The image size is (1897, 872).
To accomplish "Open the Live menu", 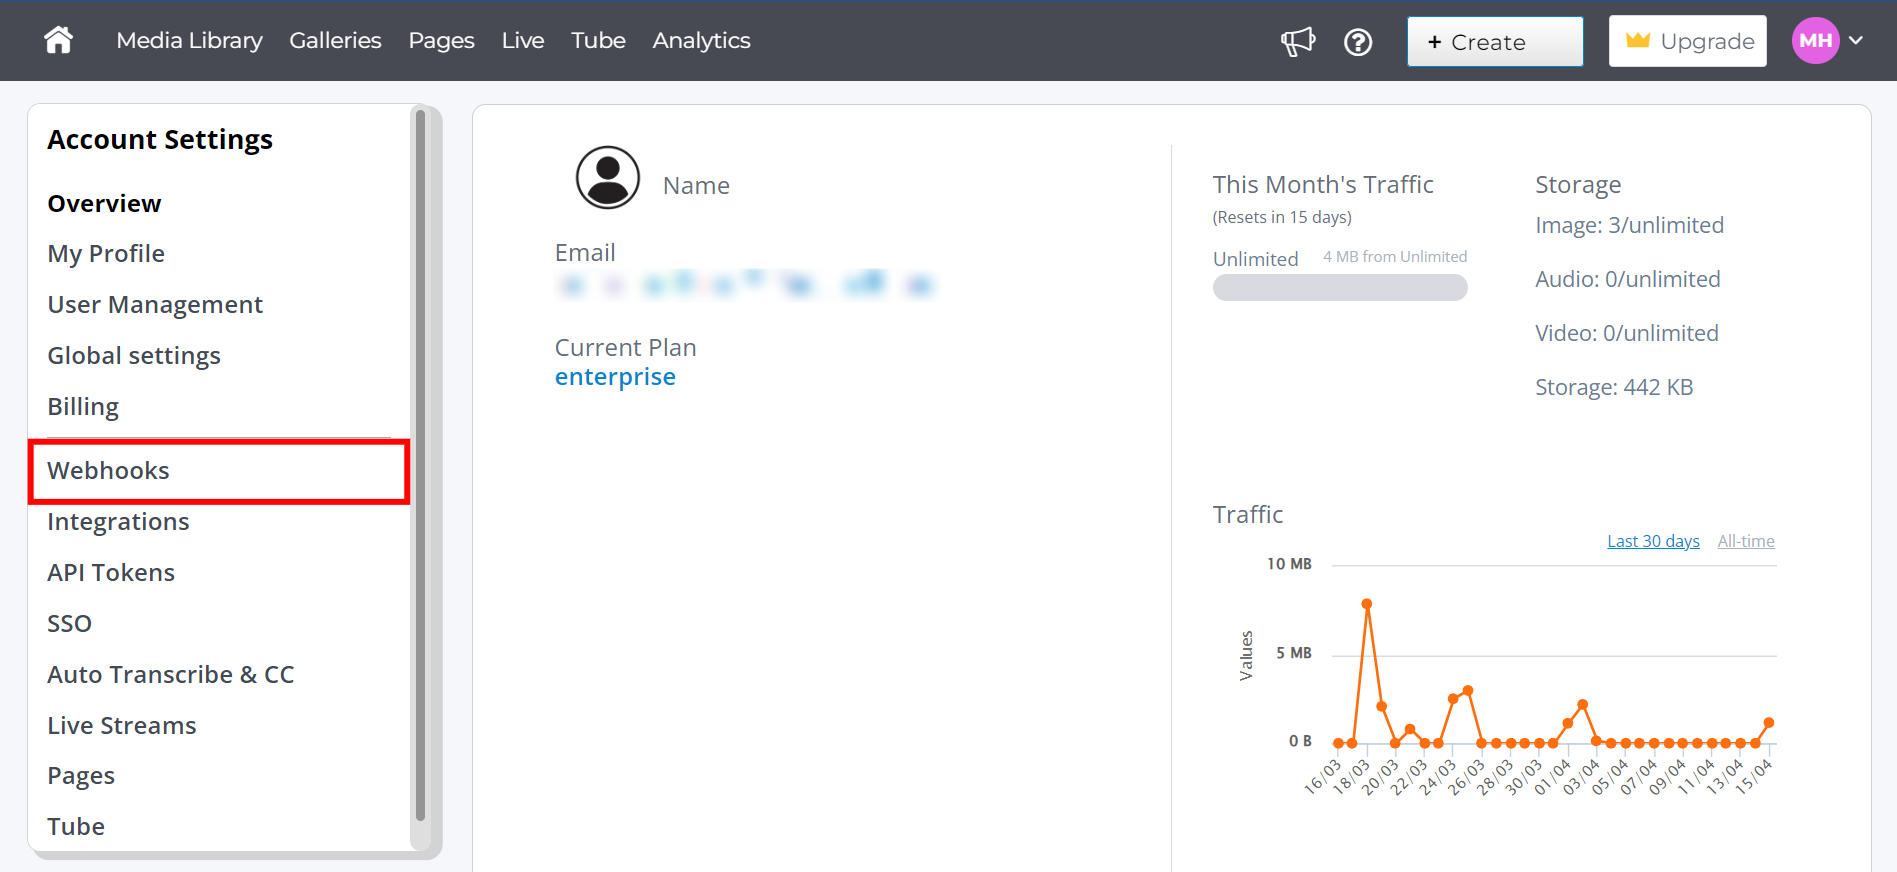I will point(523,40).
